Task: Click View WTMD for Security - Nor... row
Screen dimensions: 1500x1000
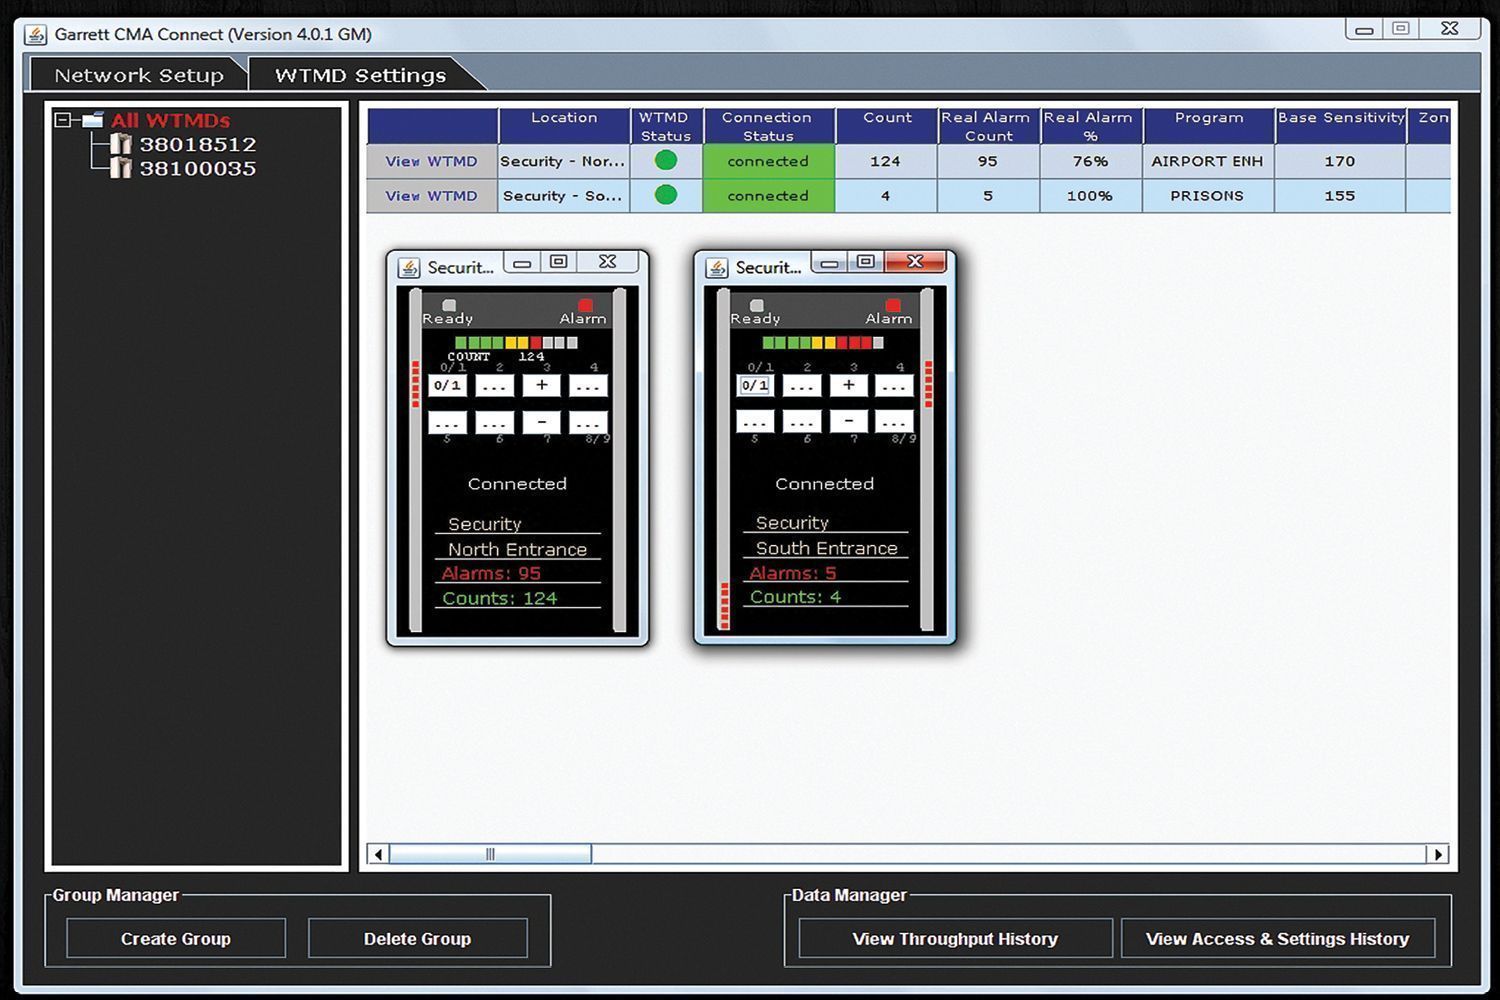Action: (x=432, y=161)
